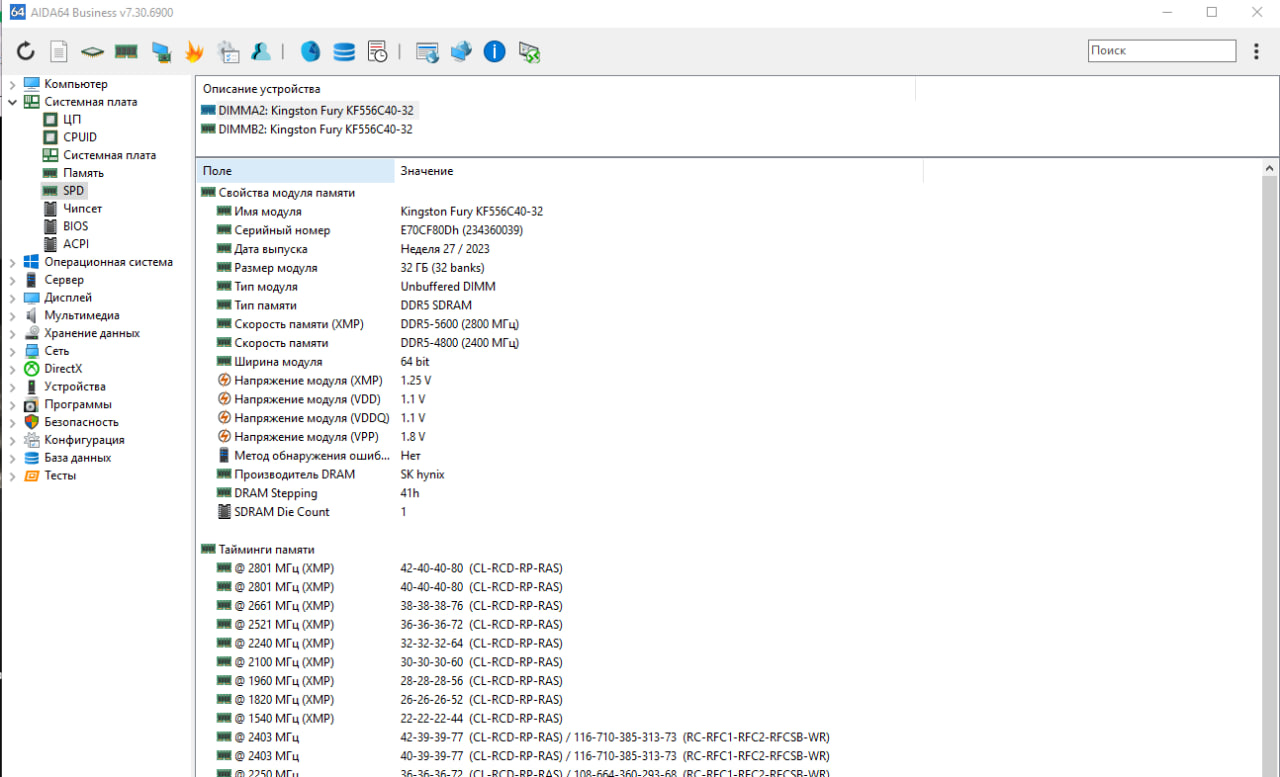1280x777 pixels.
Task: Expand the Операционная система branch
Action: click(x=12, y=262)
